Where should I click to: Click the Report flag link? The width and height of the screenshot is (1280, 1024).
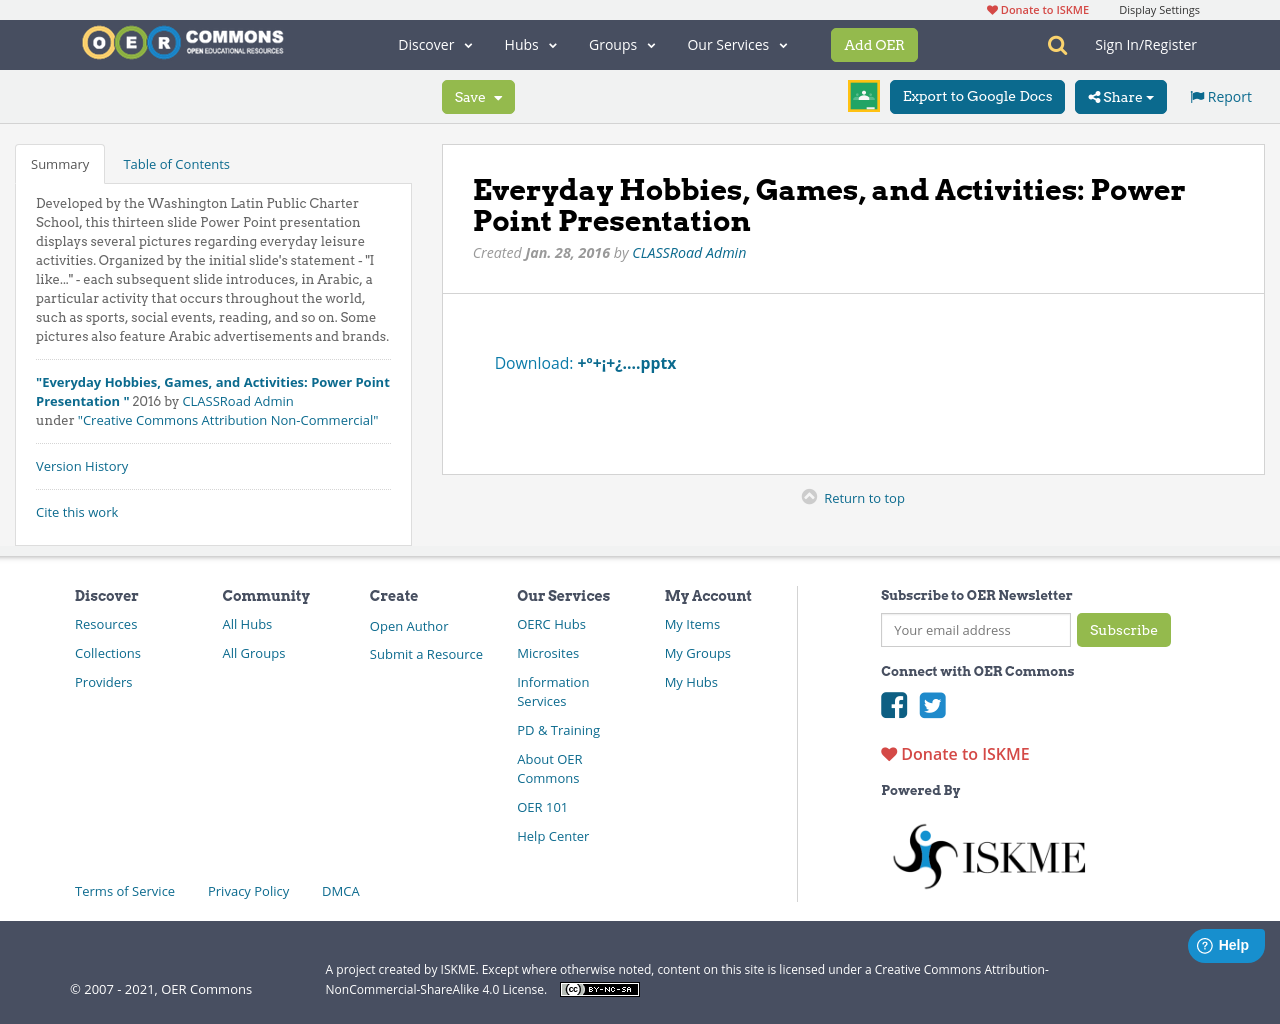[x=1221, y=97]
